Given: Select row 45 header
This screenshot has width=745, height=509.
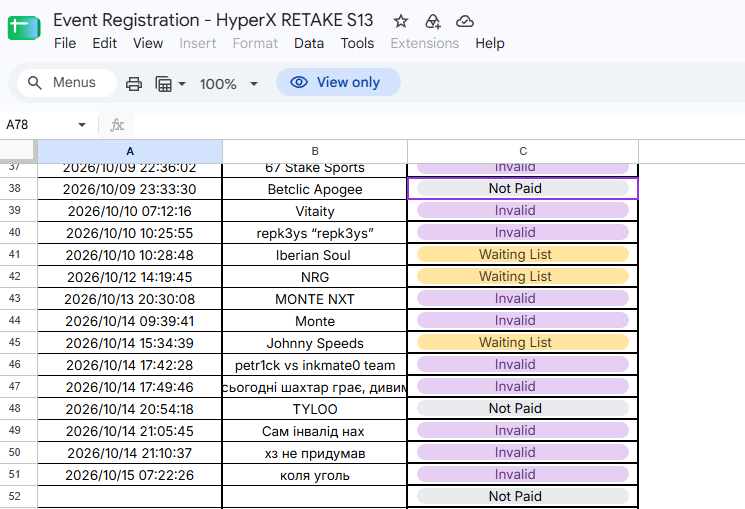Looking at the screenshot, I should click(x=15, y=342).
